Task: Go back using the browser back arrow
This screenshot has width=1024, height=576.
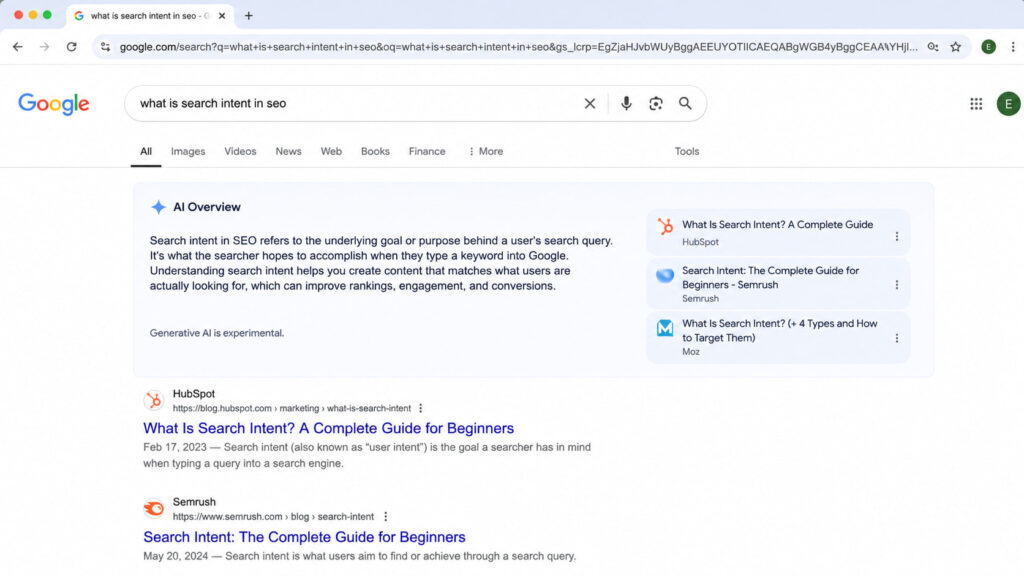Action: point(18,47)
